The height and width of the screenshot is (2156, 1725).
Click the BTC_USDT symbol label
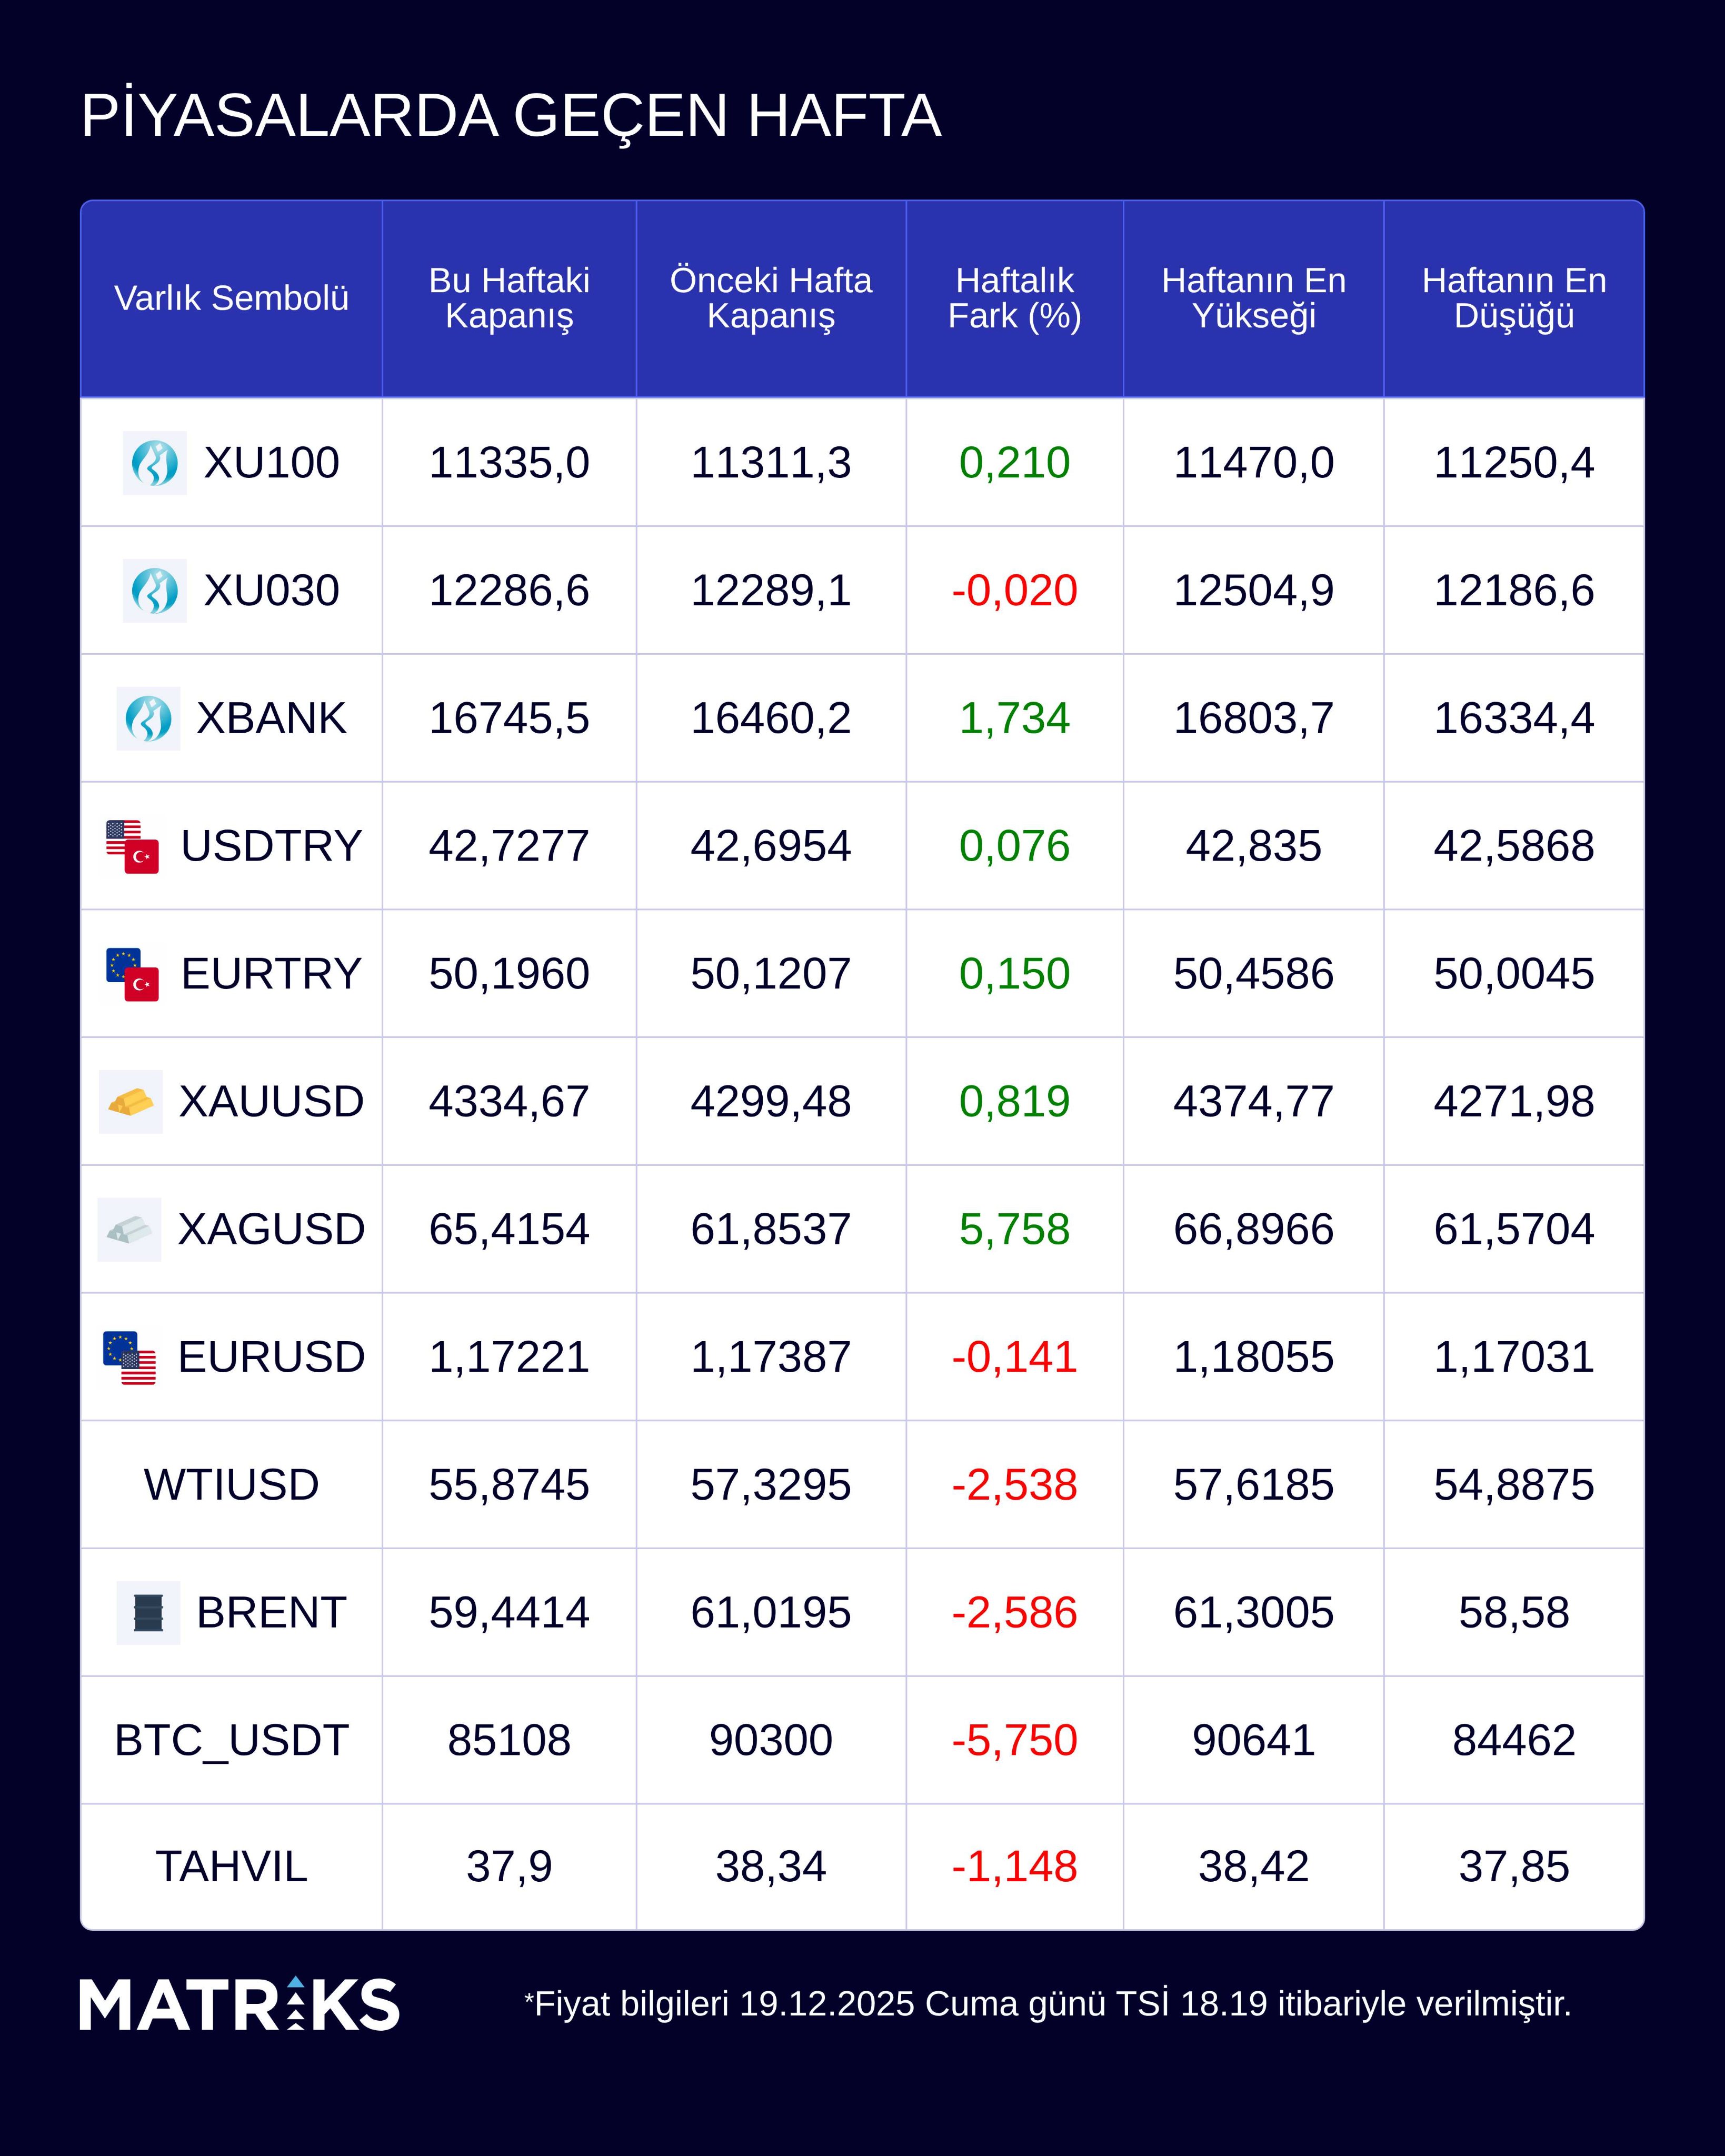point(231,1741)
